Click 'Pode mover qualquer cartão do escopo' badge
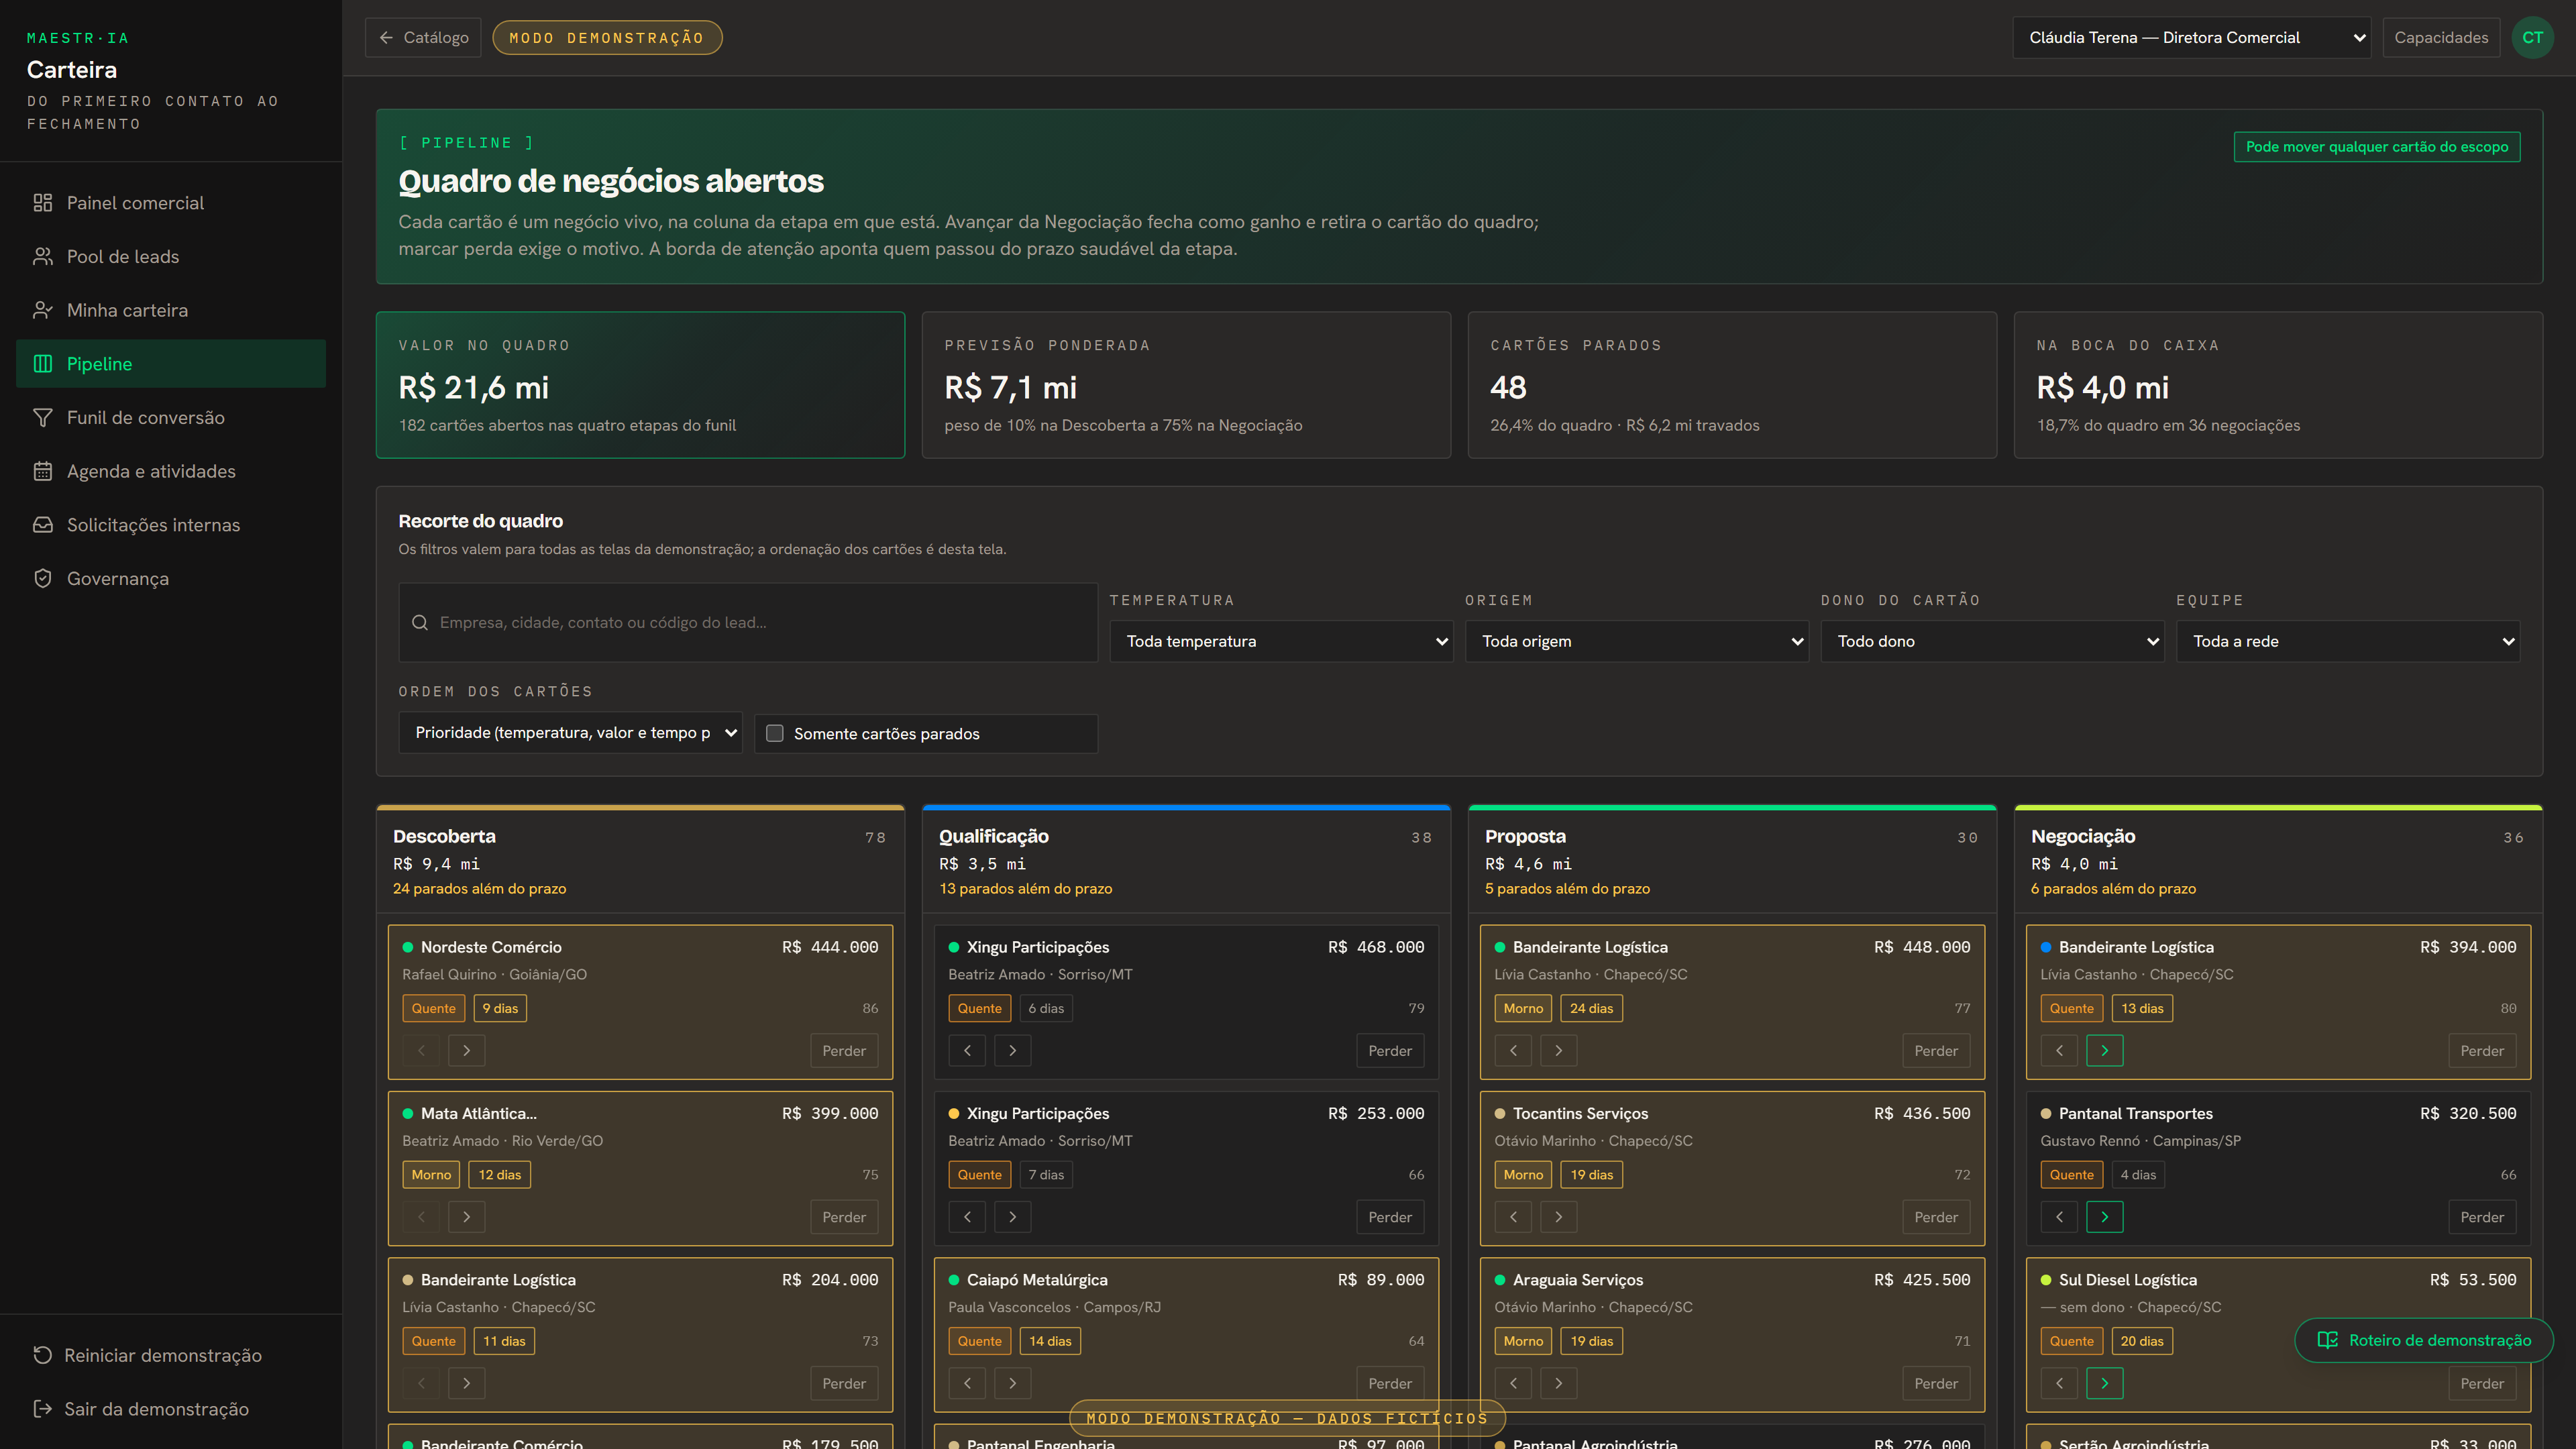 click(2377, 147)
